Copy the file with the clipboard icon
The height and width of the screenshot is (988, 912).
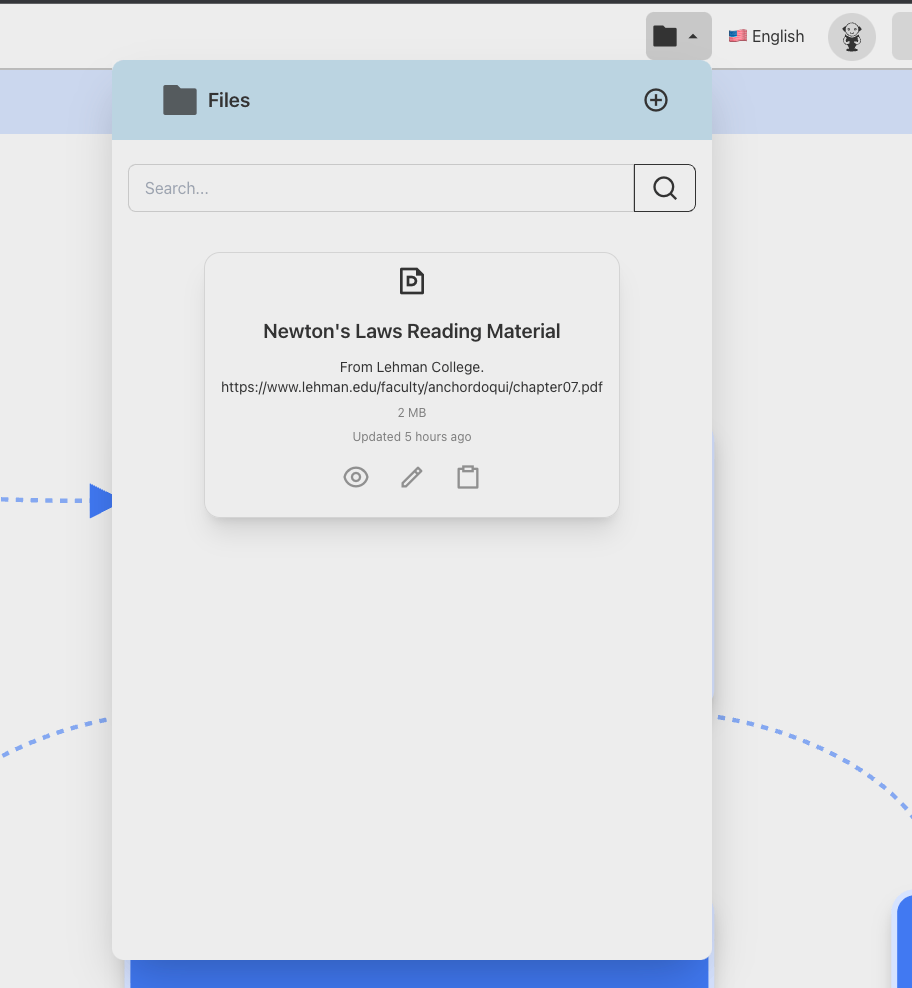pyautogui.click(x=468, y=478)
